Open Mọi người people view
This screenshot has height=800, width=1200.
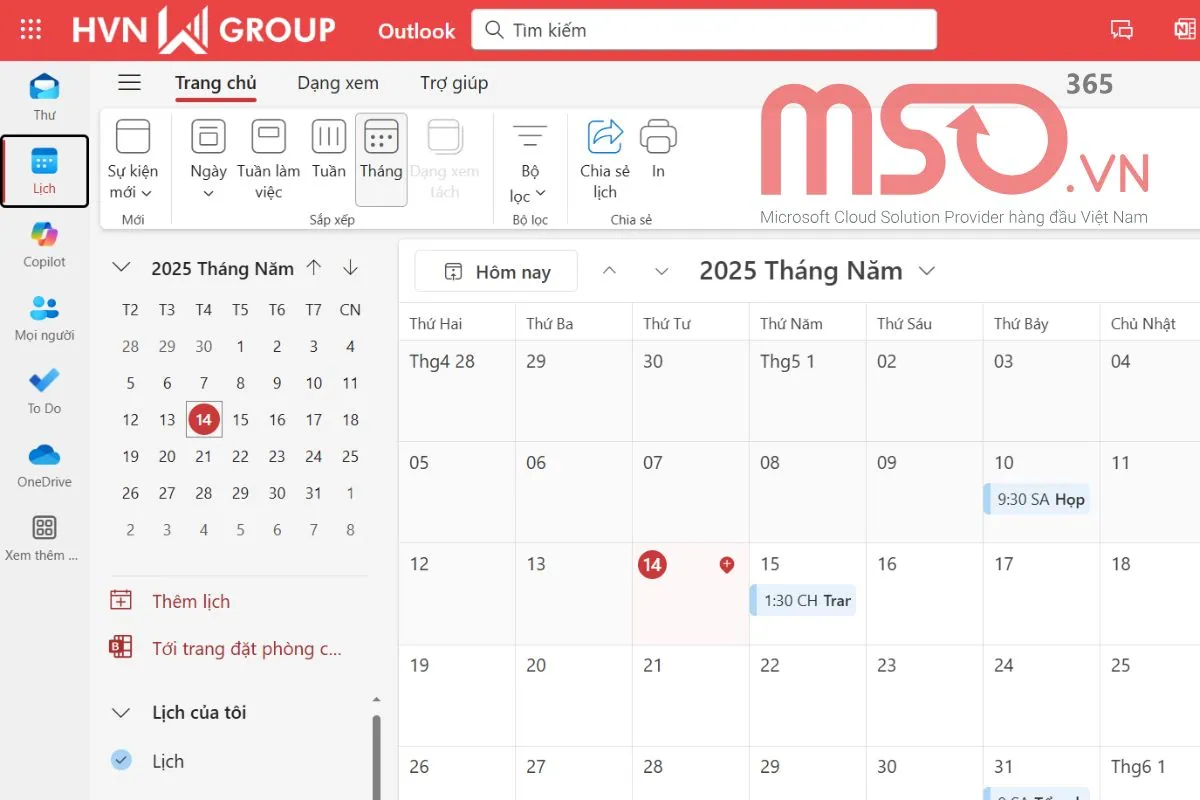(44, 318)
